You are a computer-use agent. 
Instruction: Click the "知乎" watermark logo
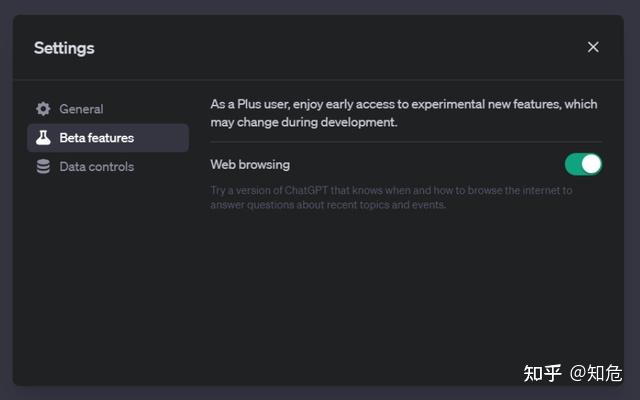click(542, 373)
